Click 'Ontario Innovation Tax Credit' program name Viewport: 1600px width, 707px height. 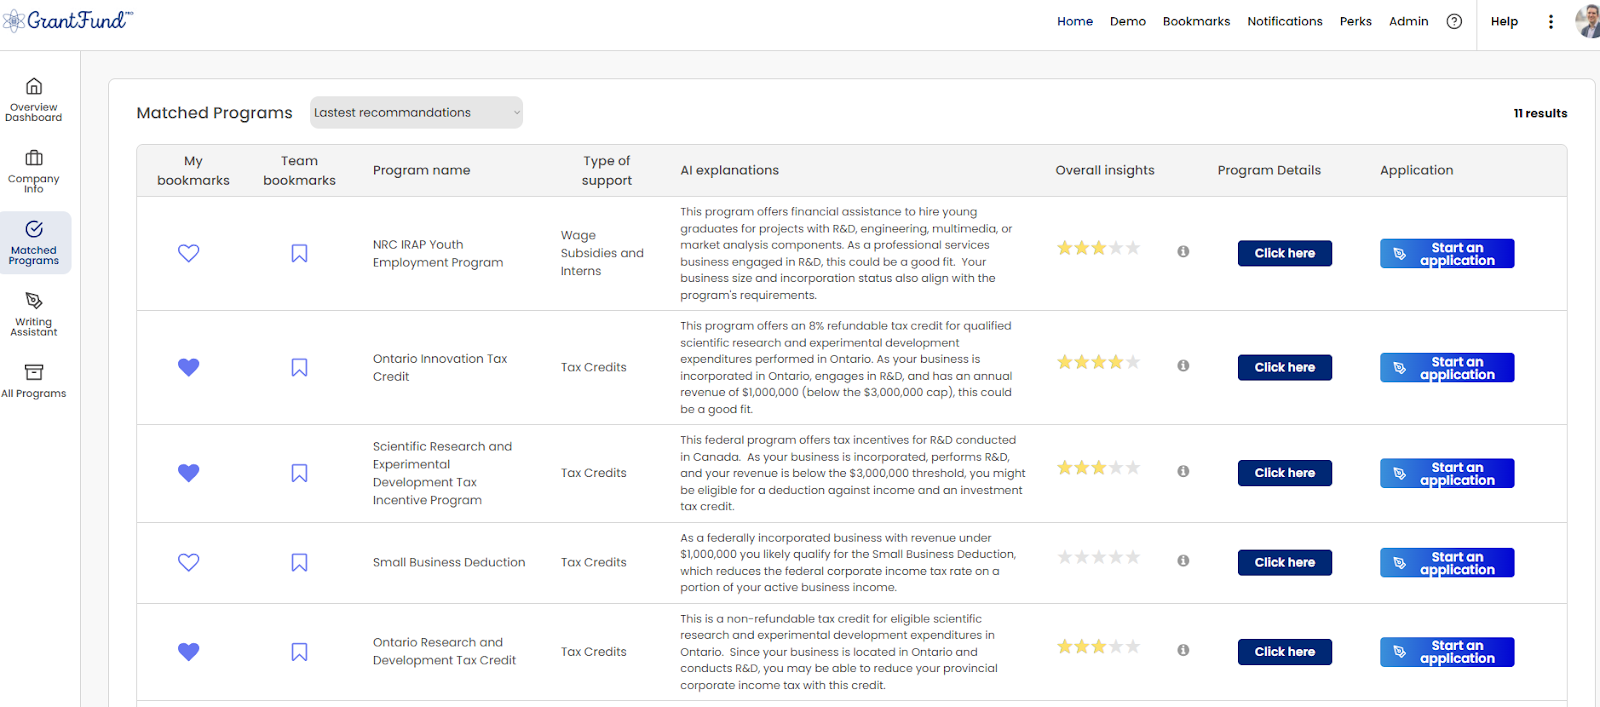pos(440,367)
